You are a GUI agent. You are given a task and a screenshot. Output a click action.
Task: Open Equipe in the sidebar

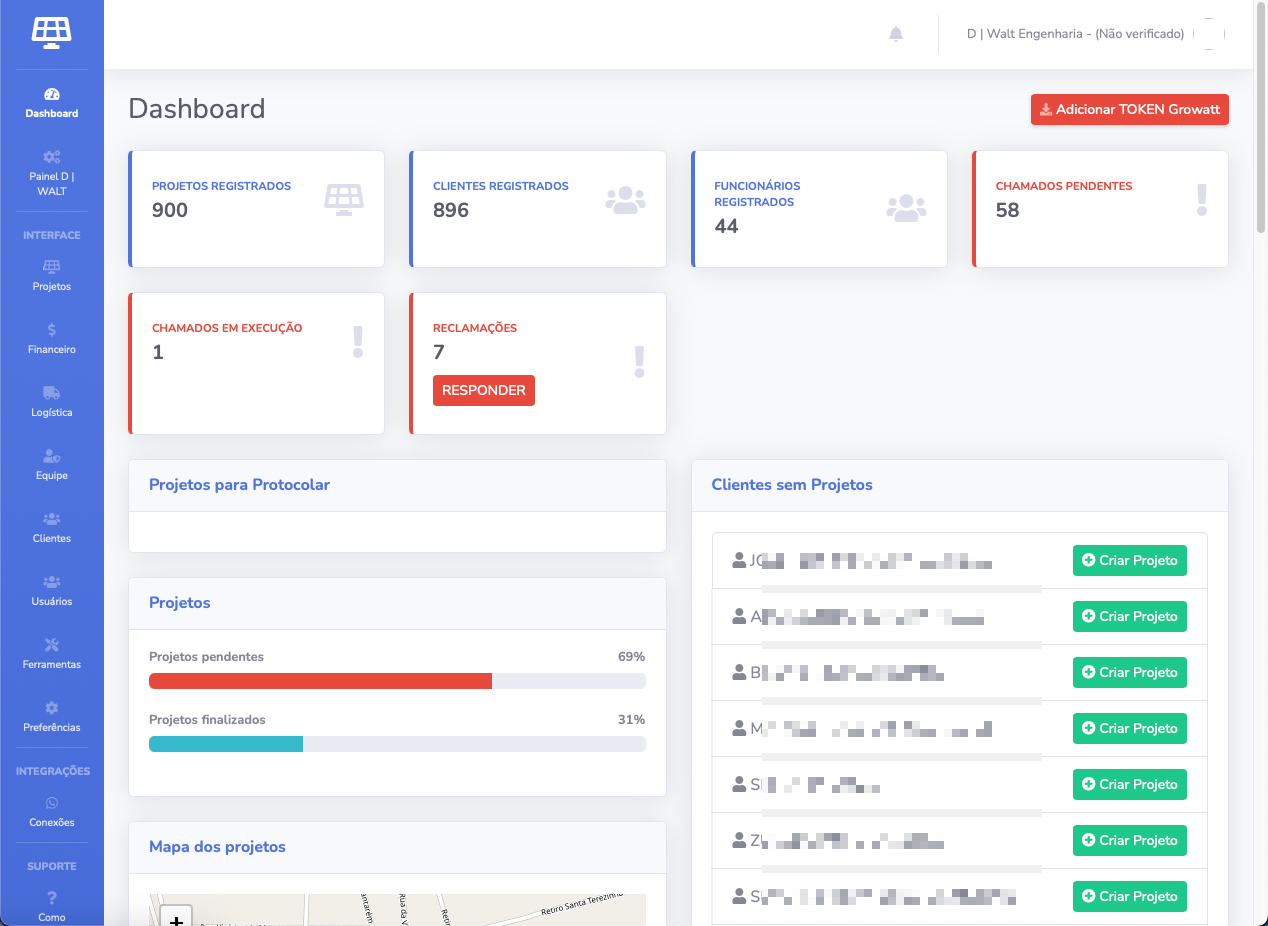click(x=52, y=464)
